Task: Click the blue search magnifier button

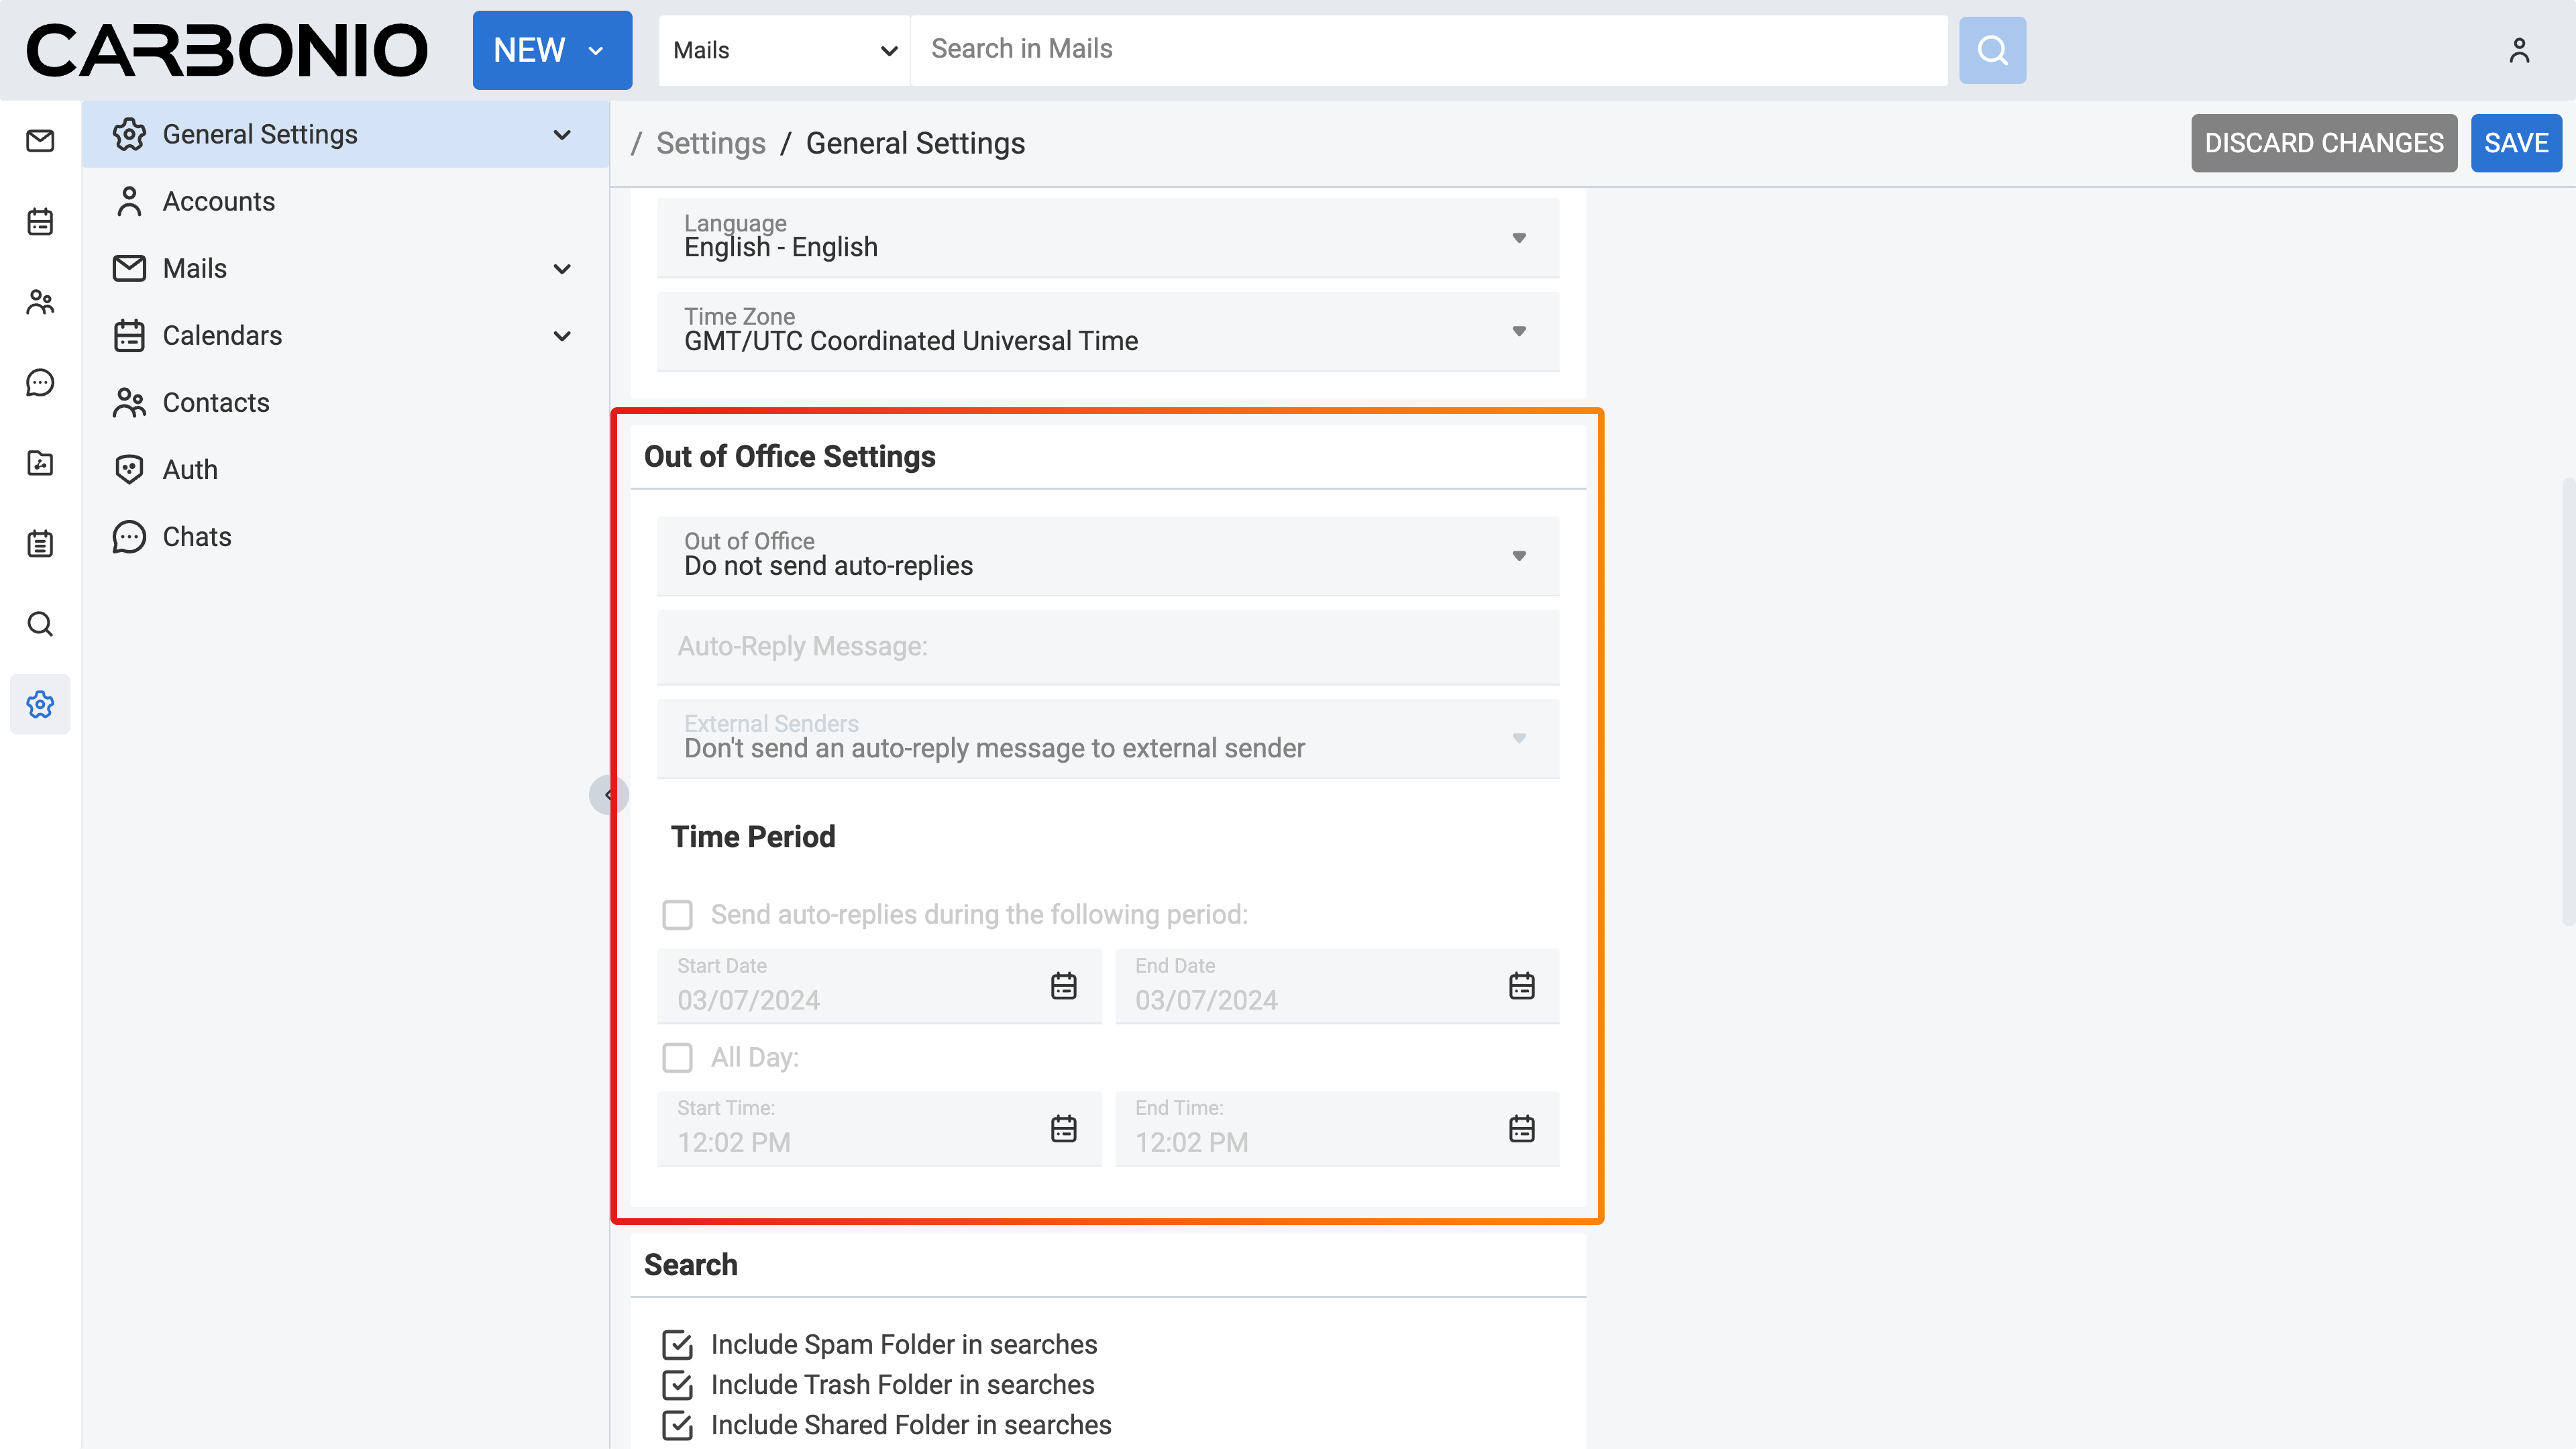Action: point(1992,50)
